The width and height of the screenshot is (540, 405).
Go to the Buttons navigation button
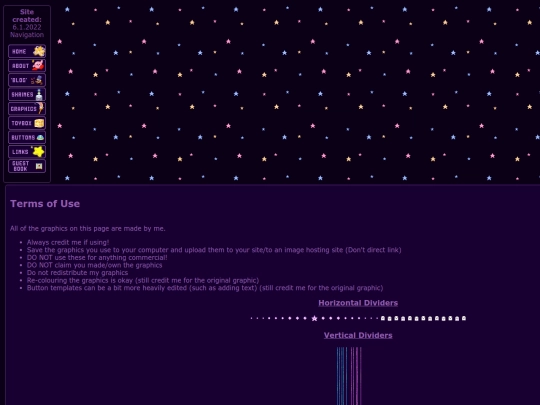point(27,137)
